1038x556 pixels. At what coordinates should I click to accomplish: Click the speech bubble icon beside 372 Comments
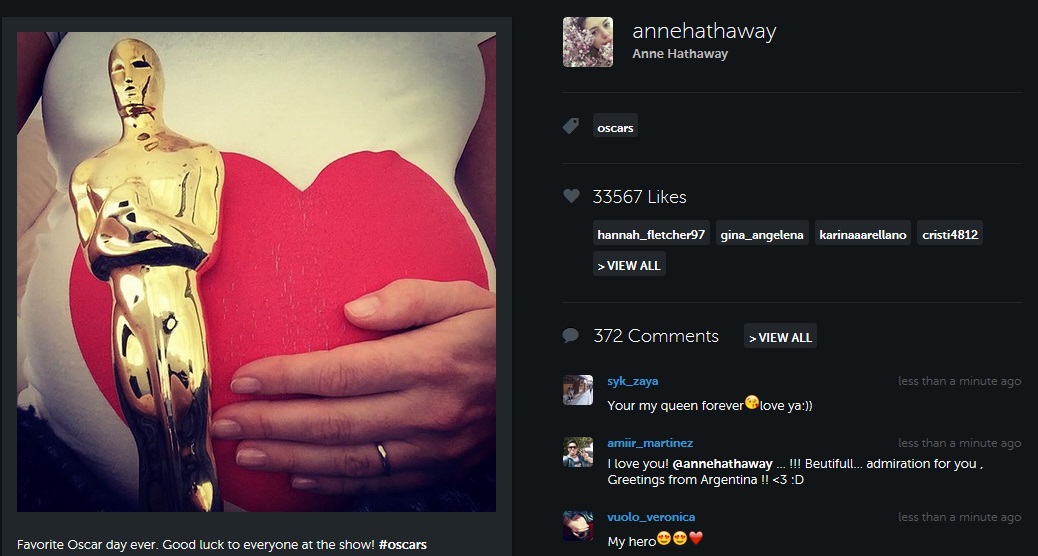click(571, 336)
